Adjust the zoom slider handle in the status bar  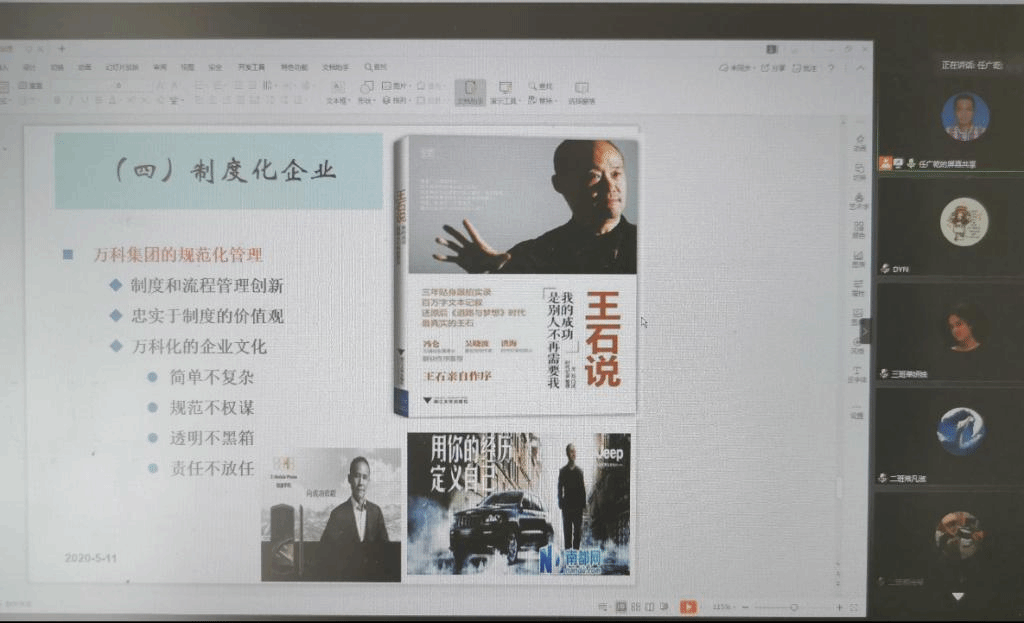[794, 607]
